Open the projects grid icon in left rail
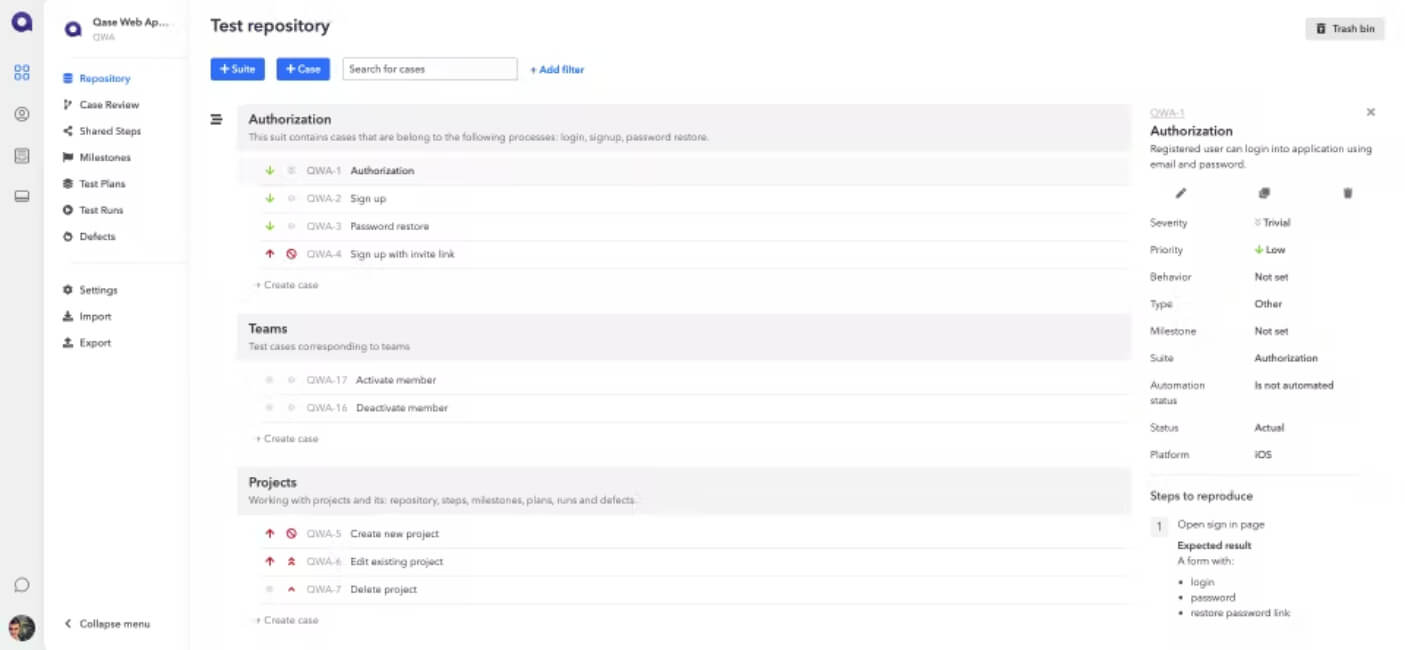Image resolution: width=1405 pixels, height=650 pixels. pos(22,73)
